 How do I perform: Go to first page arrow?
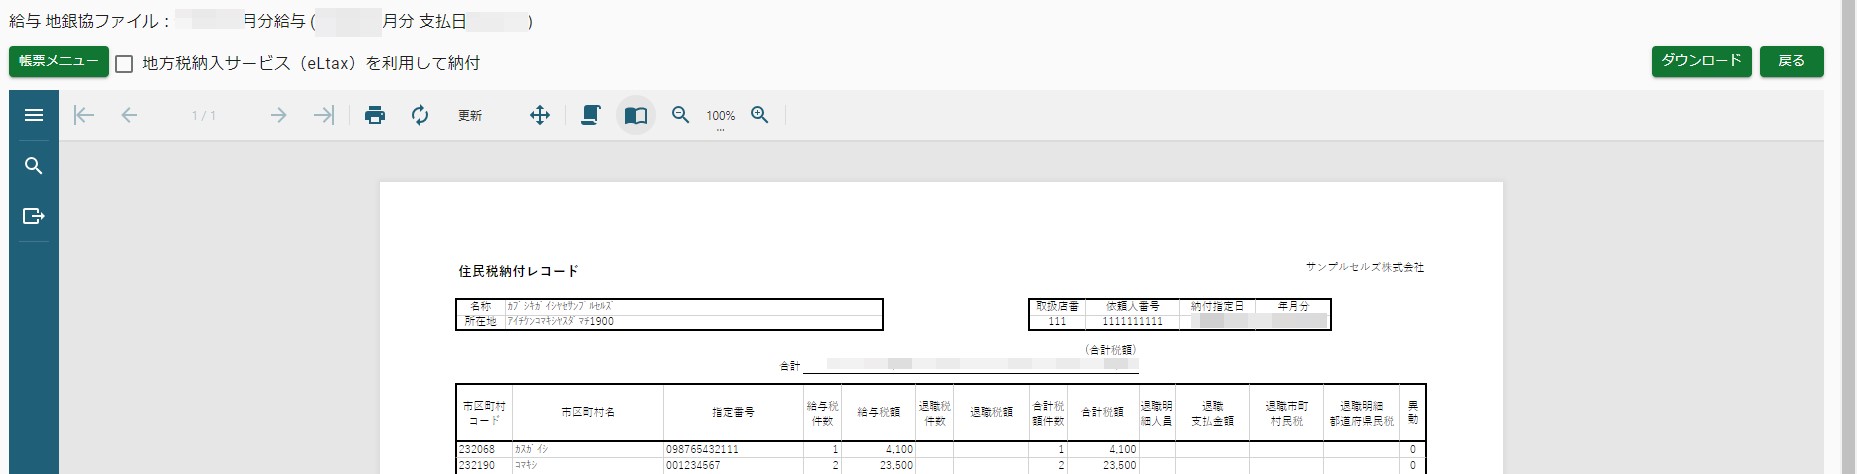click(x=84, y=115)
